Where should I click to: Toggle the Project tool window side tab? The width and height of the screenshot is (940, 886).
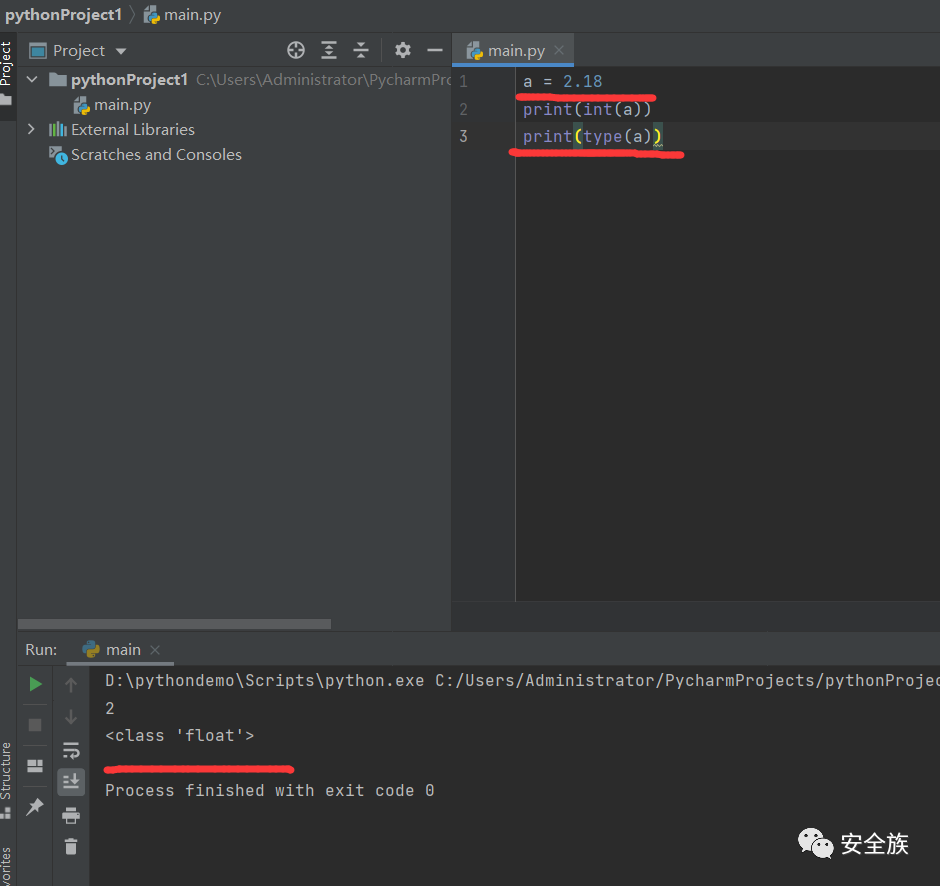pos(7,73)
